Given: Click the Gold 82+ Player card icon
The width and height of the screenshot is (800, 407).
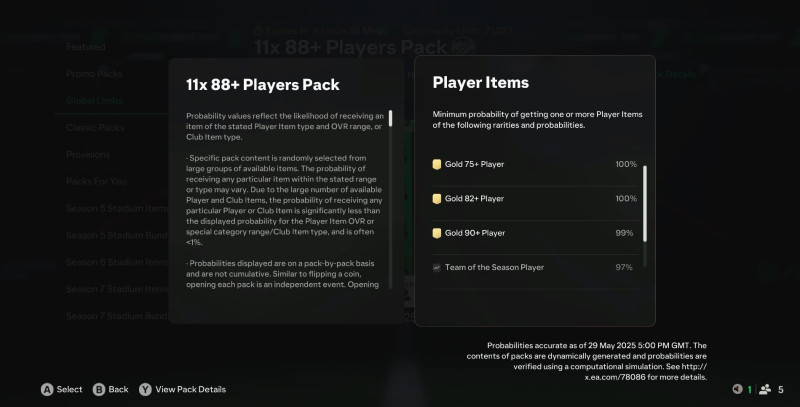Looking at the screenshot, I should (437, 199).
